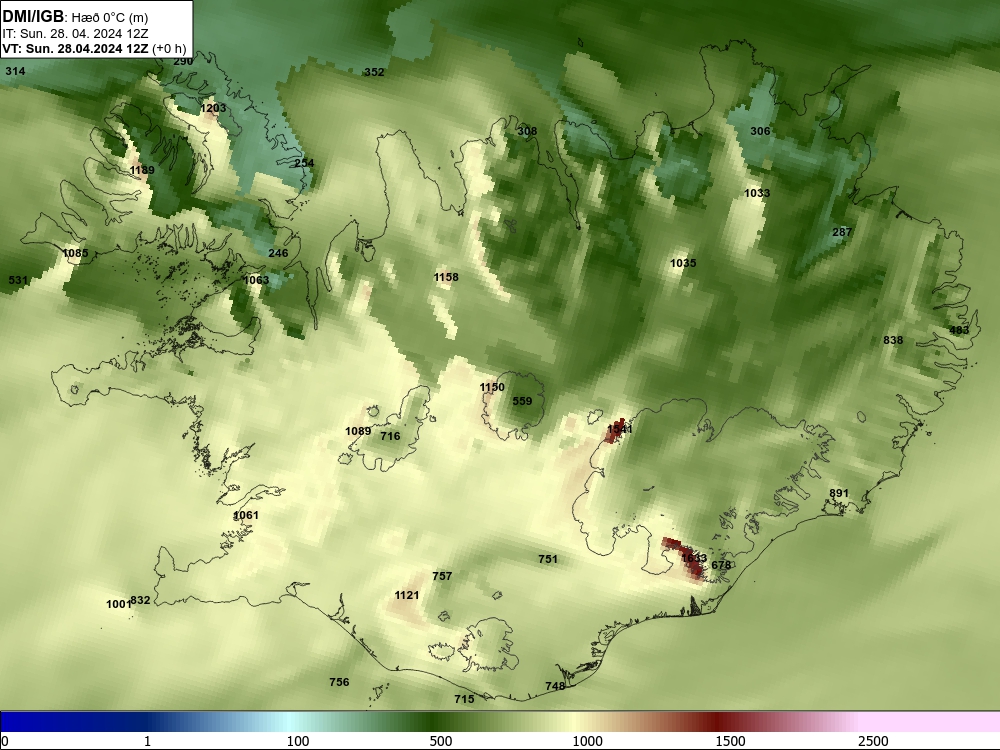Click the map value 1158
Viewport: 1000px width, 750px height.
(x=446, y=277)
